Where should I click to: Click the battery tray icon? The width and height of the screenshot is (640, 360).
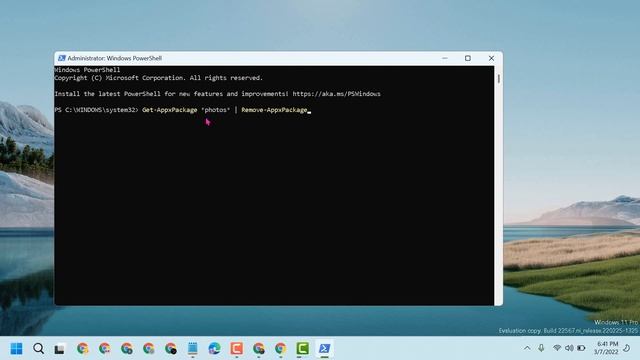[x=581, y=348]
